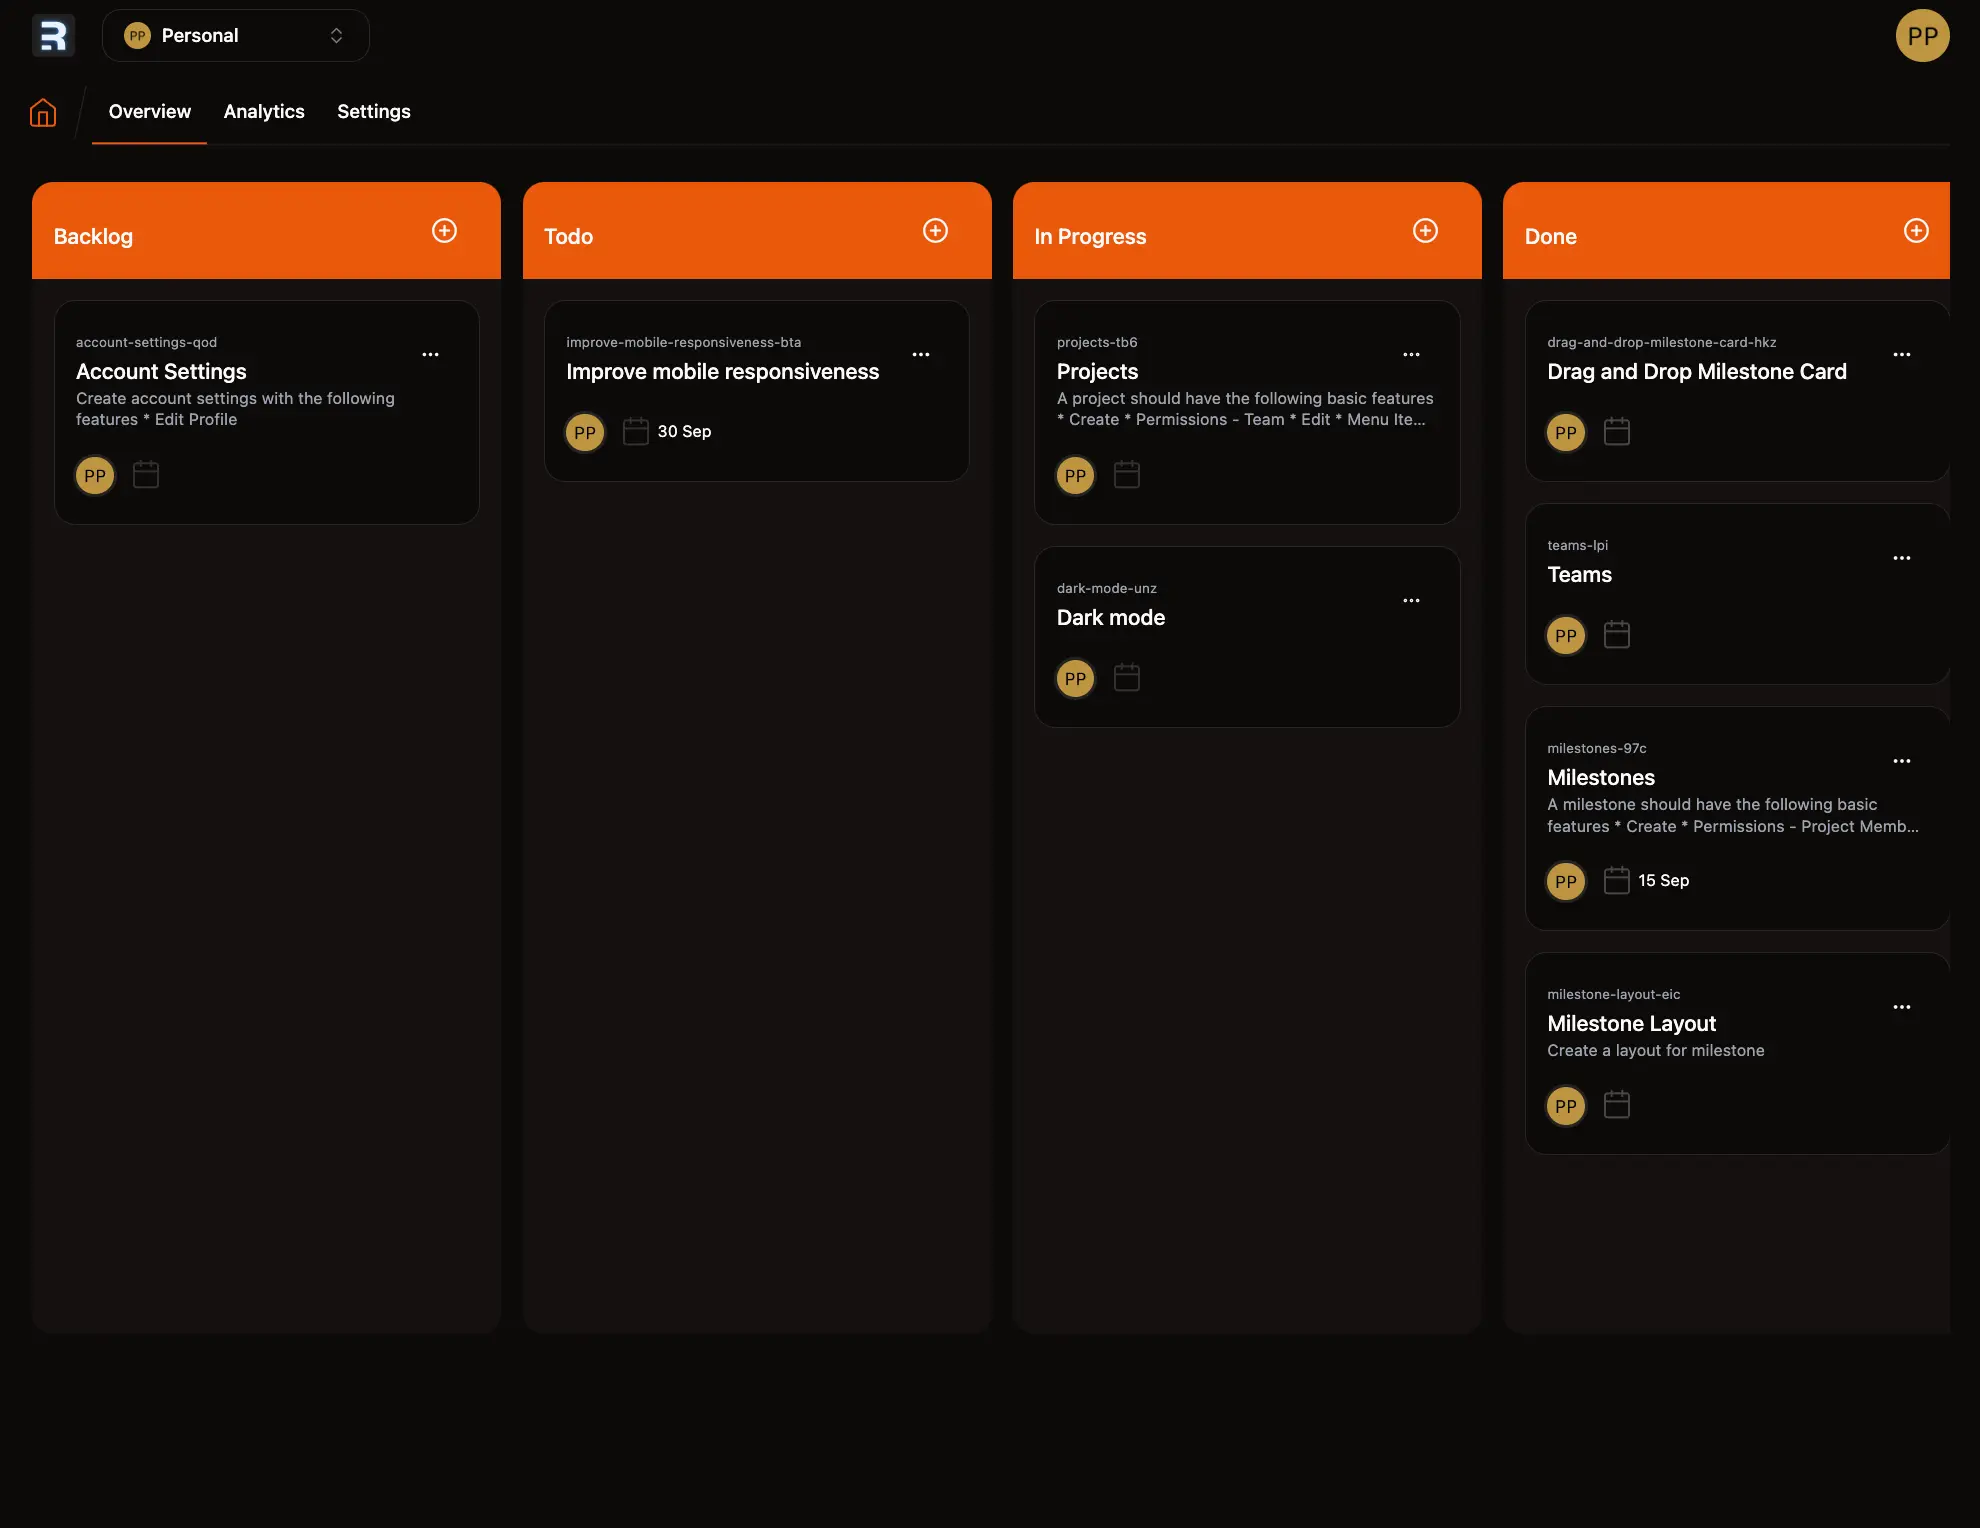This screenshot has height=1528, width=1980.
Task: Add a new card to Done column
Action: coord(1915,231)
